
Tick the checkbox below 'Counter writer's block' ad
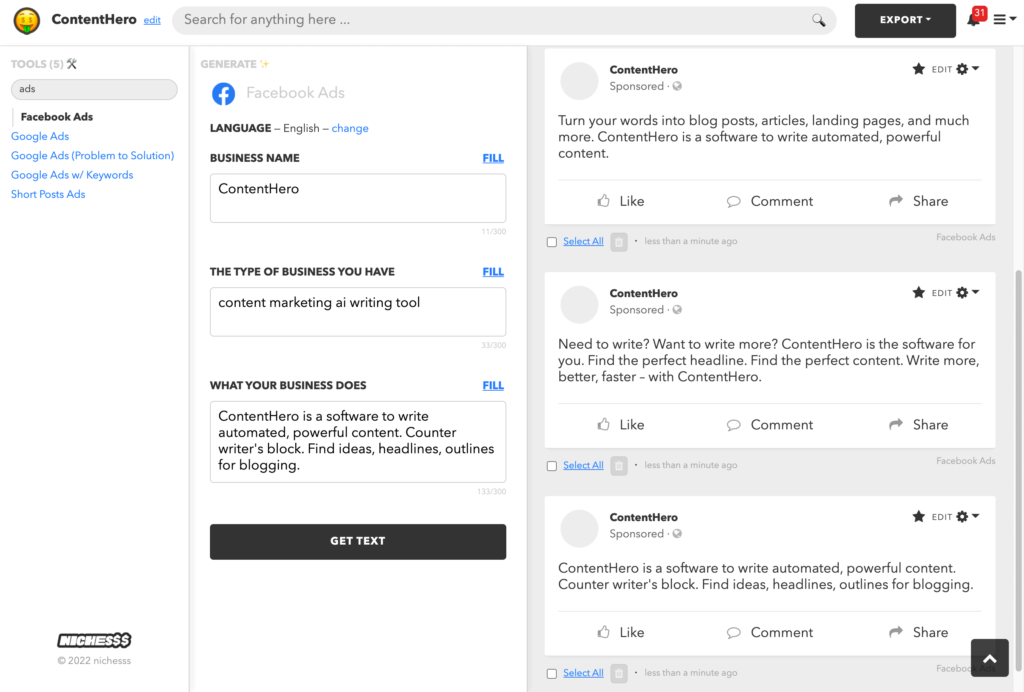tap(552, 674)
